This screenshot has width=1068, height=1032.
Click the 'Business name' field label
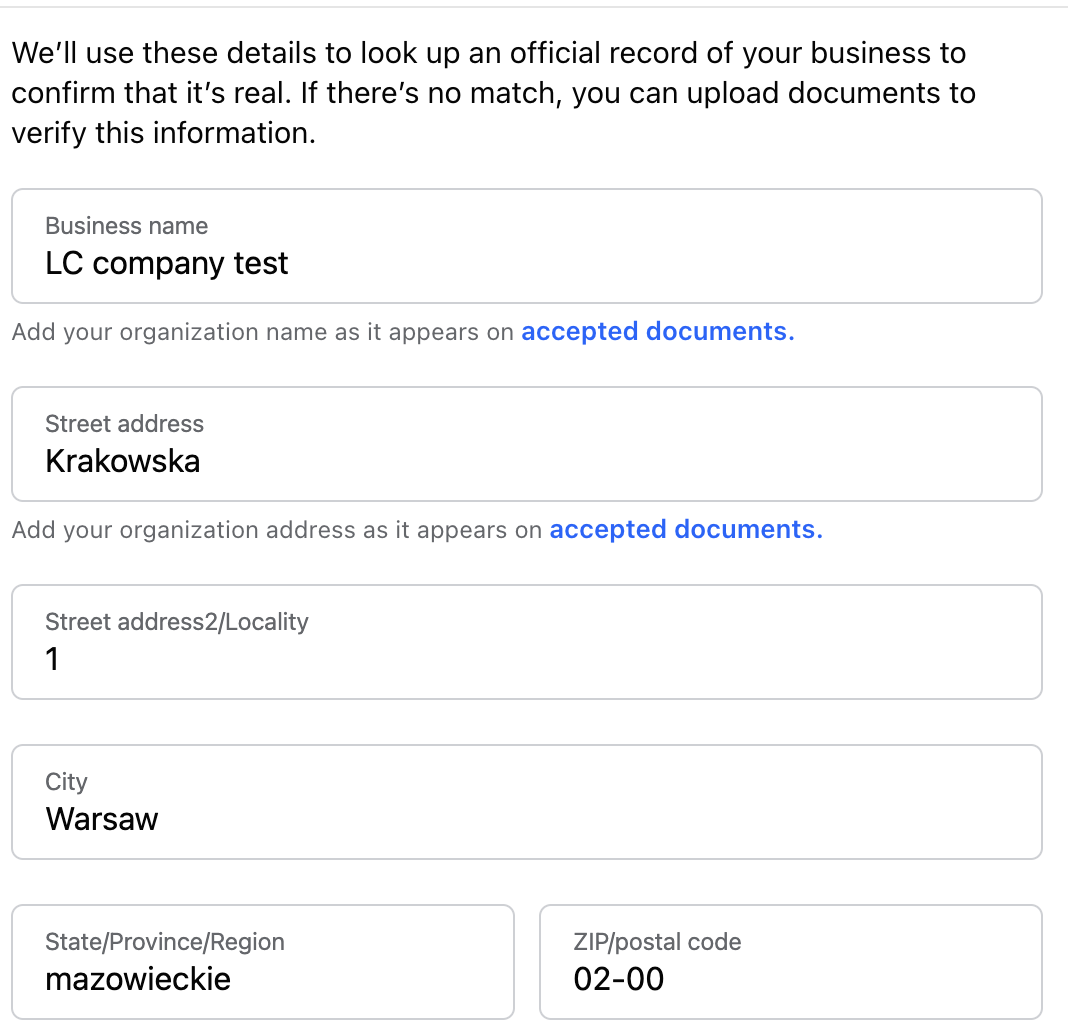127,226
